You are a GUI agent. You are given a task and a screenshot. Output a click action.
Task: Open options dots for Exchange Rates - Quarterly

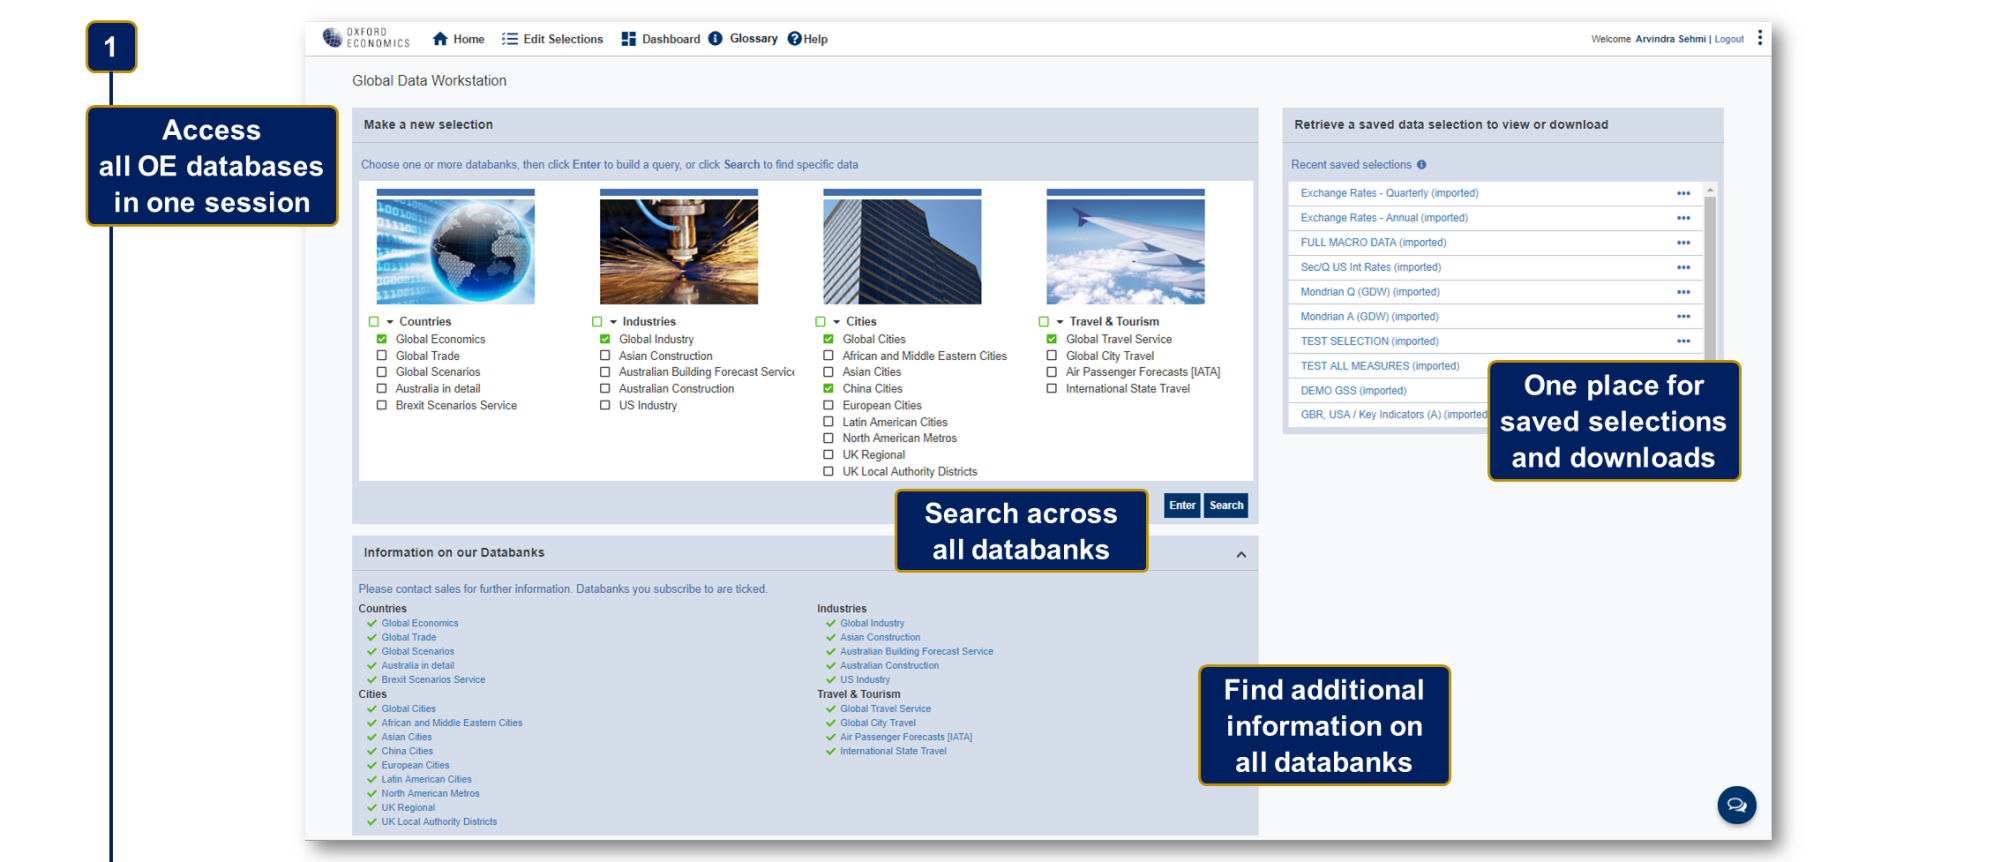coord(1684,193)
